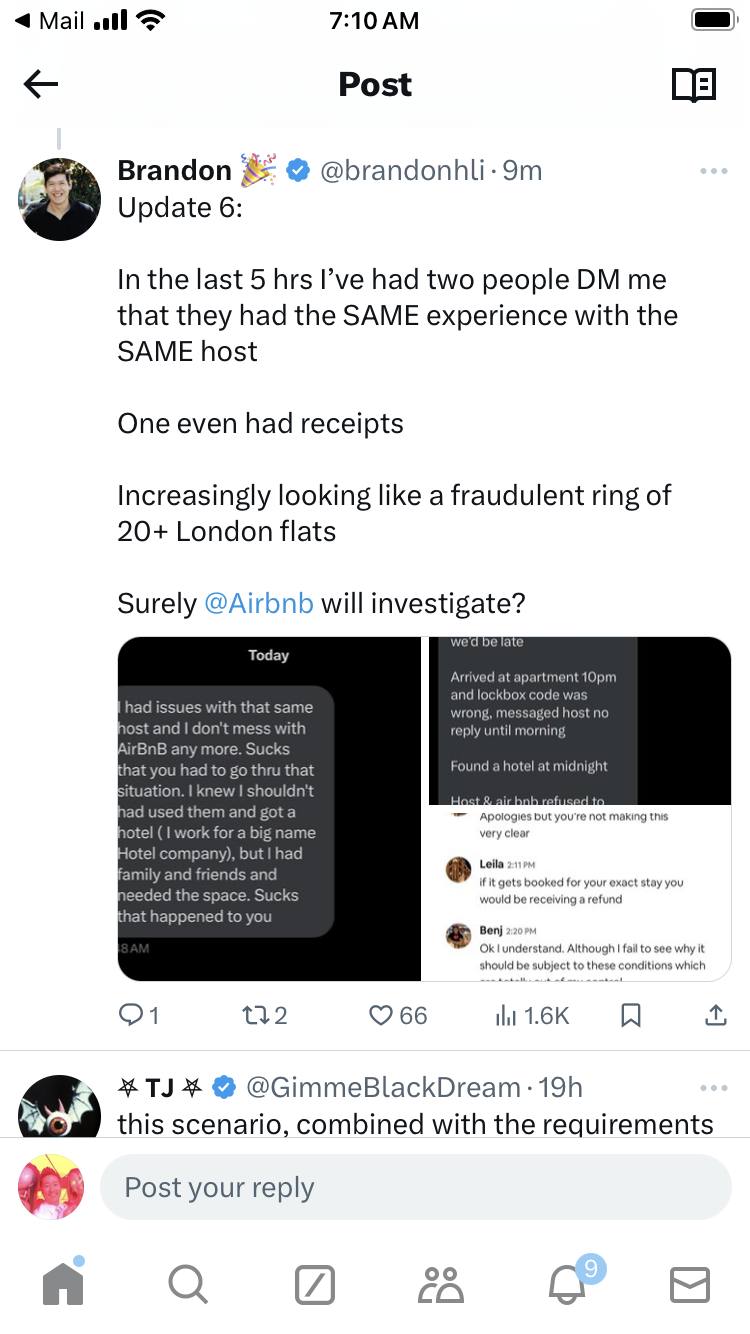Share post via upload arrow icon
The image size is (750, 1334).
(716, 1015)
